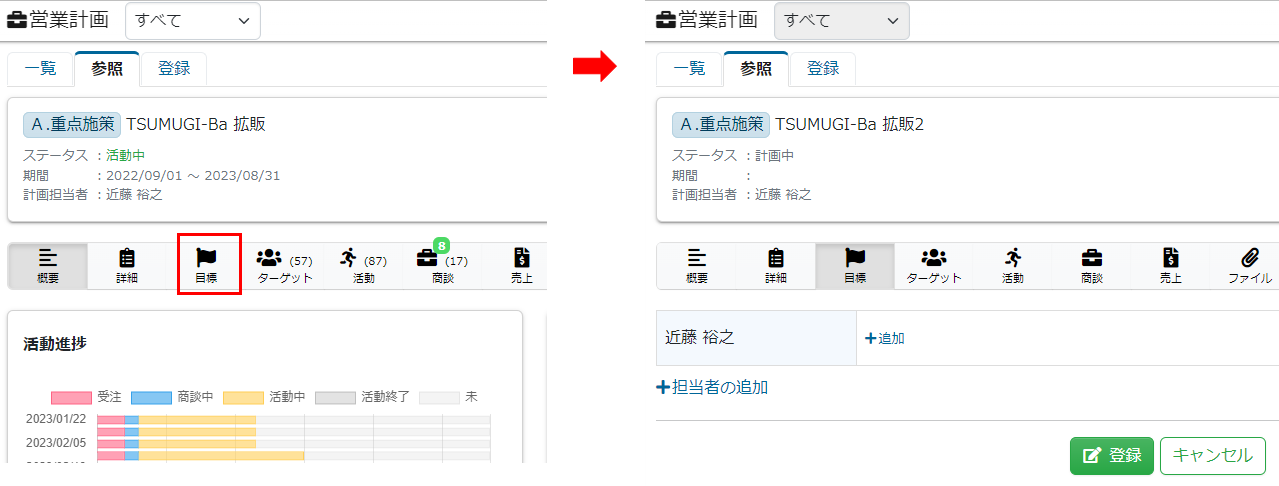Select 目標 flag icon in left panel
1279x486 pixels.
coord(207,266)
